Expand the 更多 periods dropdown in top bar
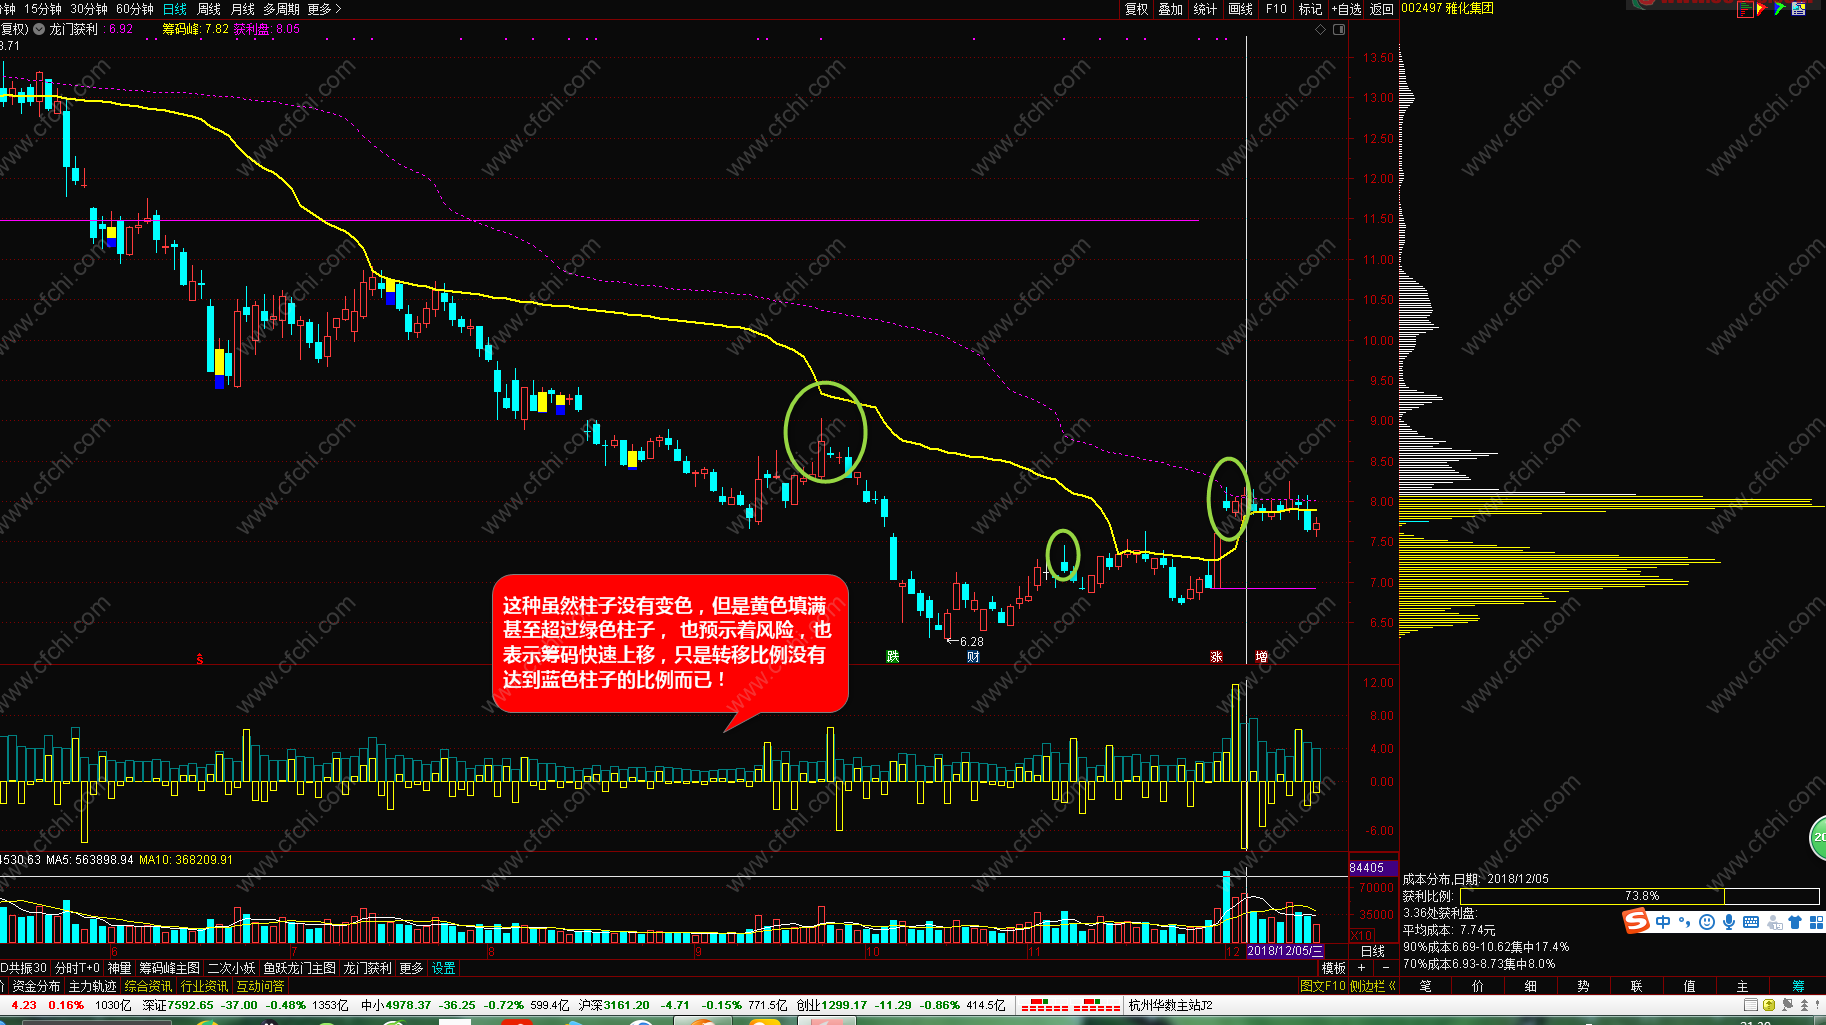The width and height of the screenshot is (1826, 1025). tap(324, 9)
